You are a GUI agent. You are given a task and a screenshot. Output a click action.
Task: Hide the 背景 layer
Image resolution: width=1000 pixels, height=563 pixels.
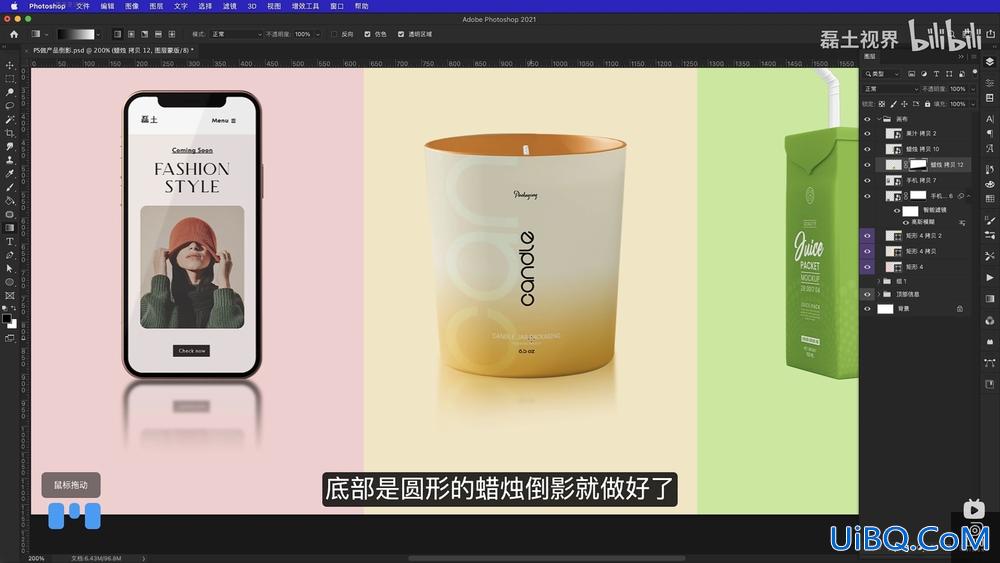click(867, 309)
